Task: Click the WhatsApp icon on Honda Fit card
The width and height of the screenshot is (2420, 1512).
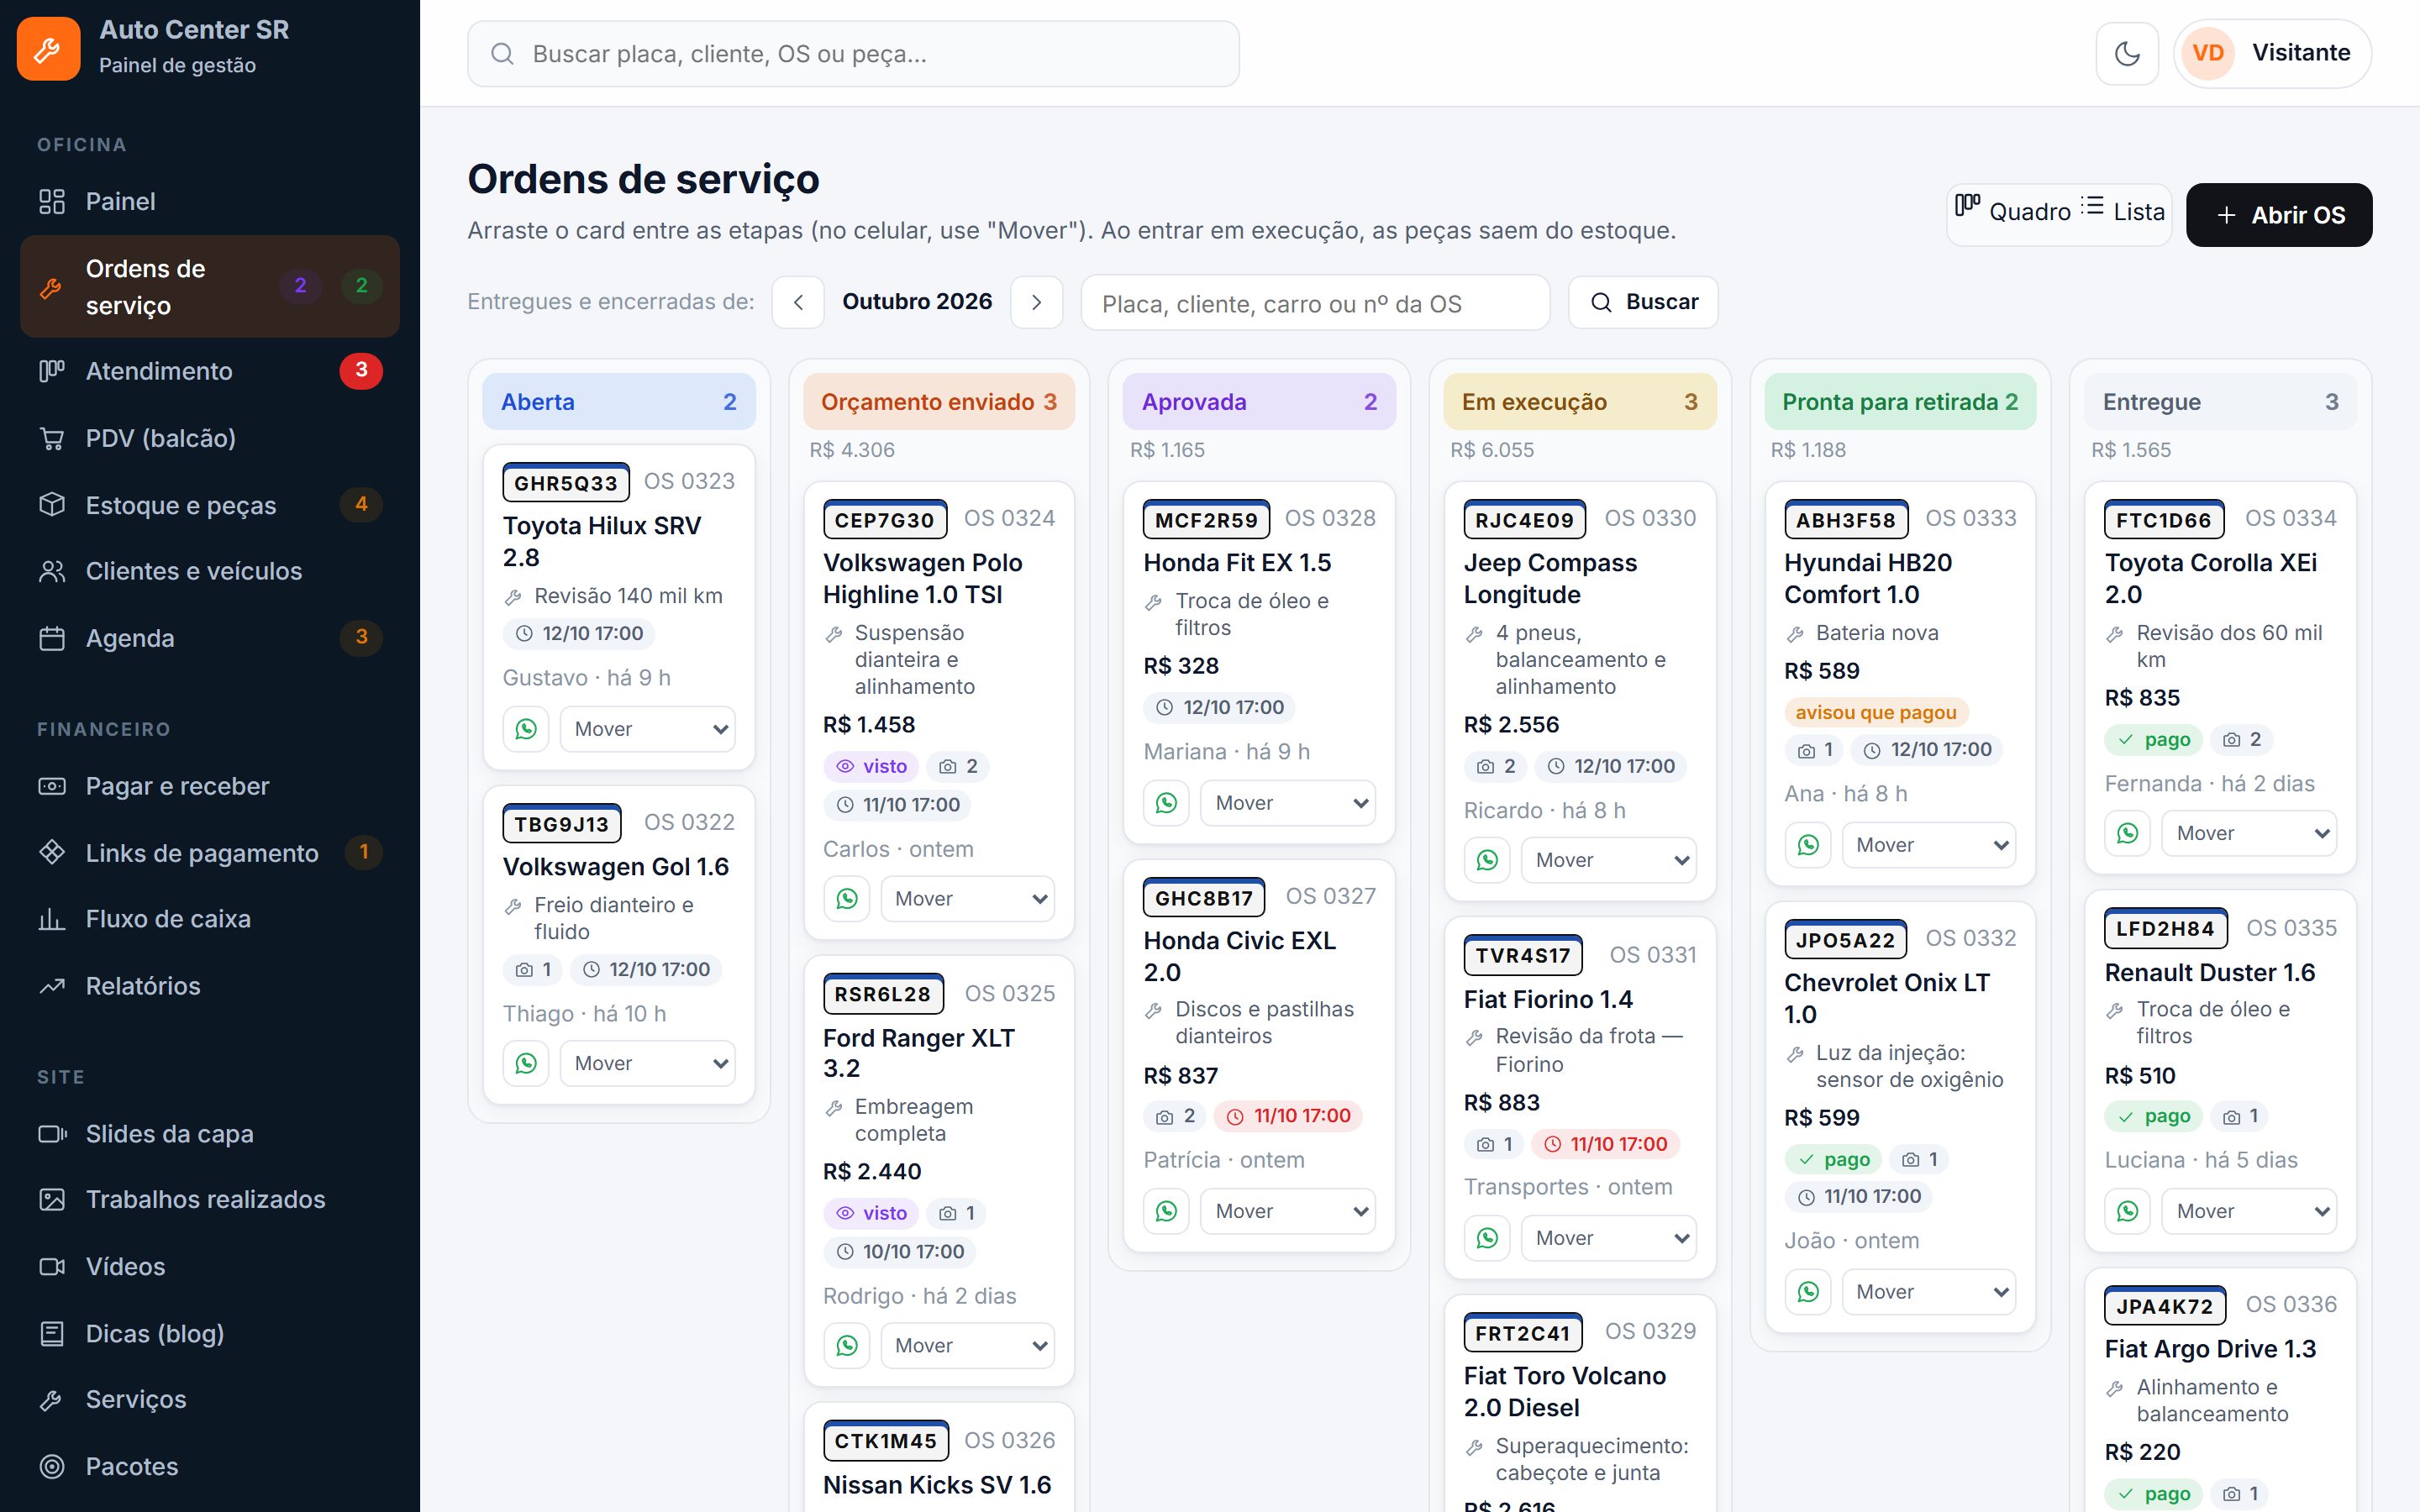Action: coord(1166,803)
